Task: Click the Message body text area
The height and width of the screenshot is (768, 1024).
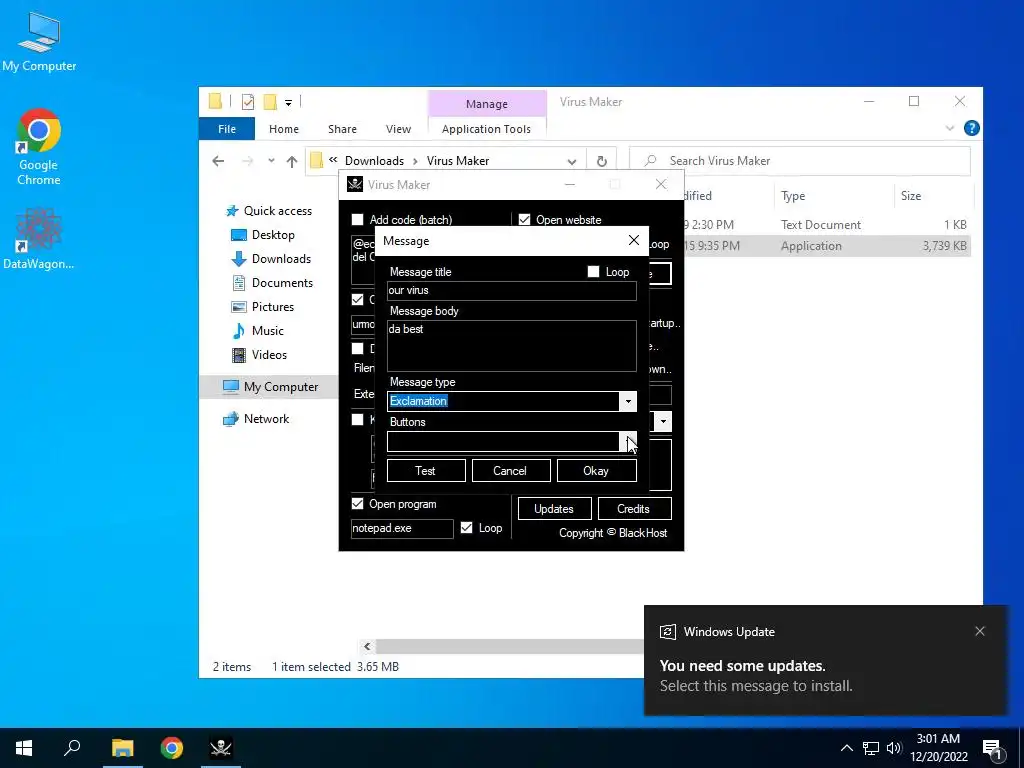Action: [511, 346]
